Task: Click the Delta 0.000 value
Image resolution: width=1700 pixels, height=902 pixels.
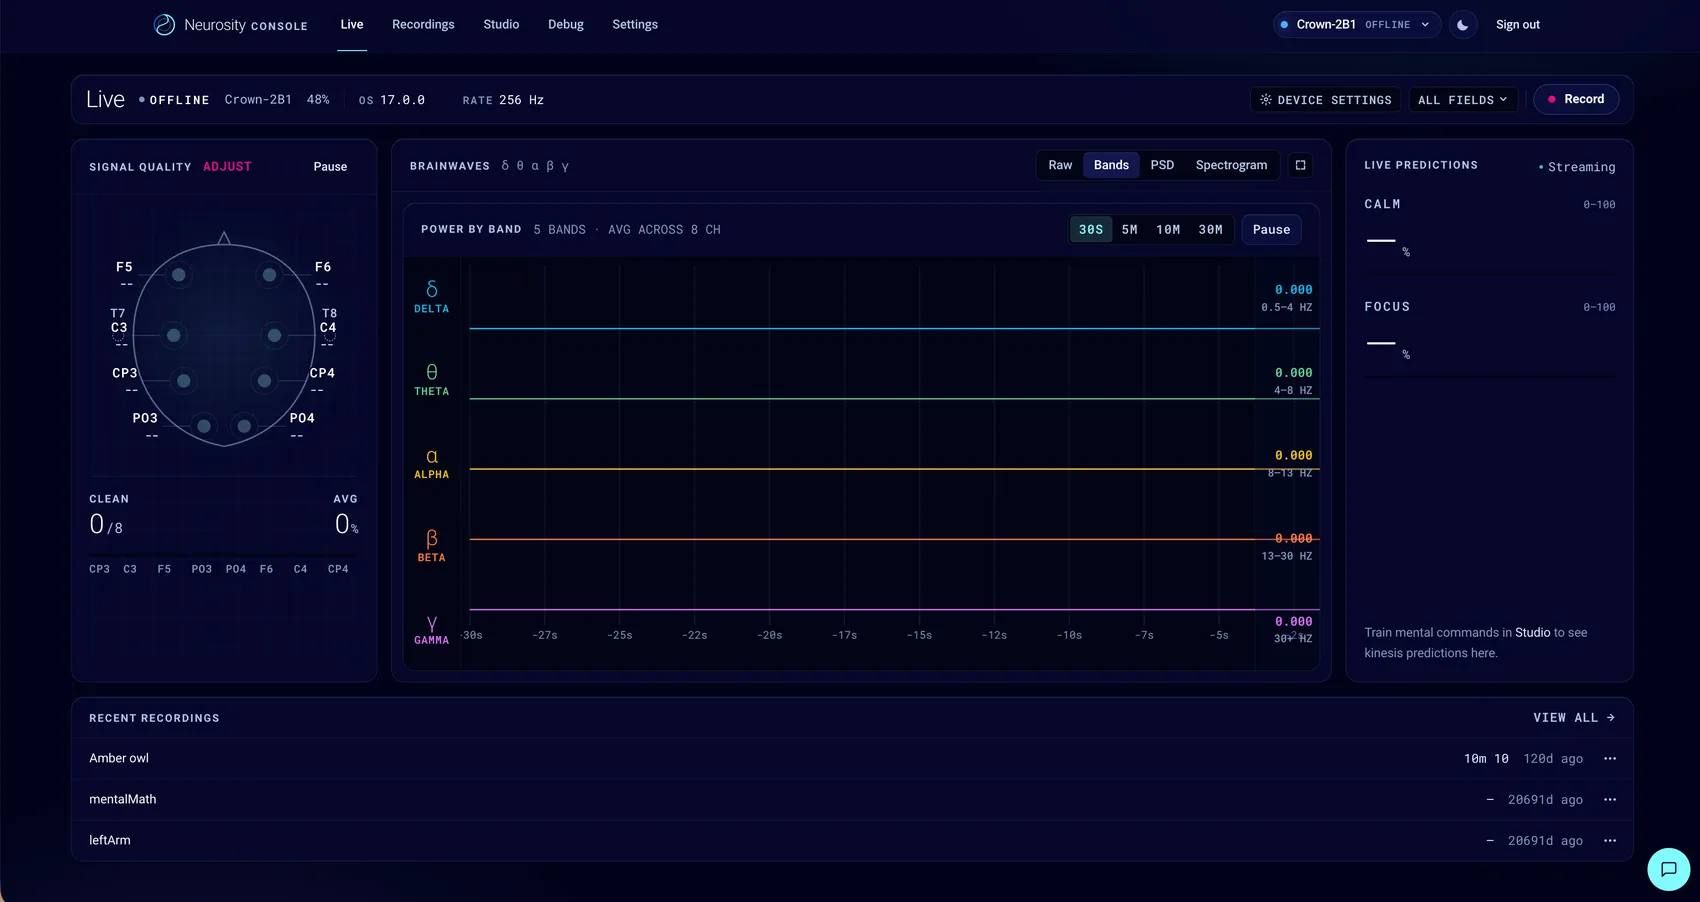Action: tap(1293, 290)
